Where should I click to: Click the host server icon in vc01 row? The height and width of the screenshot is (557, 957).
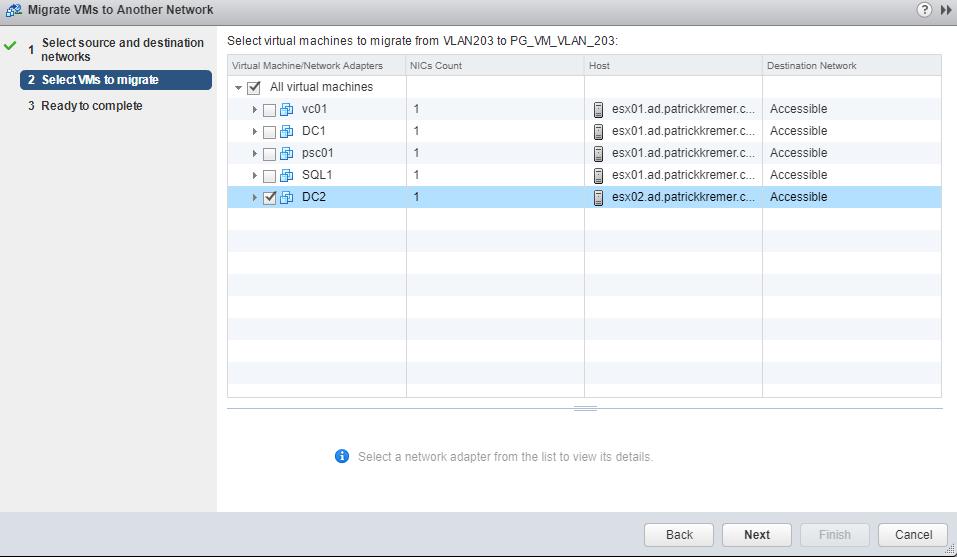598,110
